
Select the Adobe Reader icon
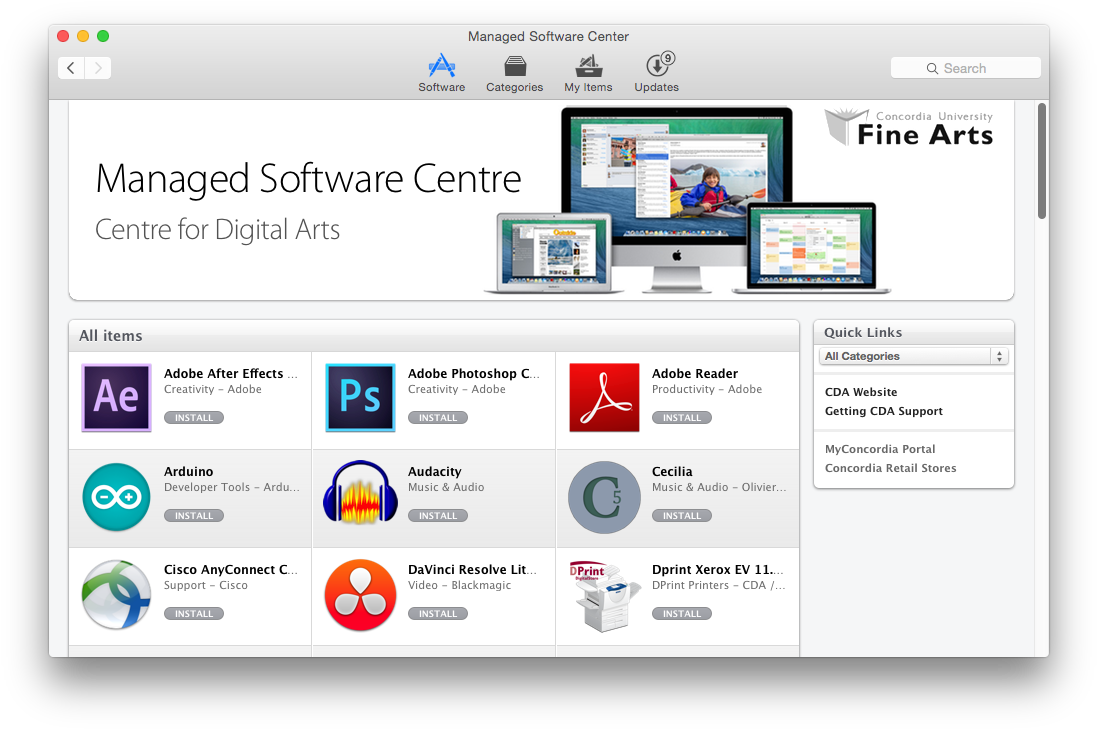pyautogui.click(x=604, y=398)
